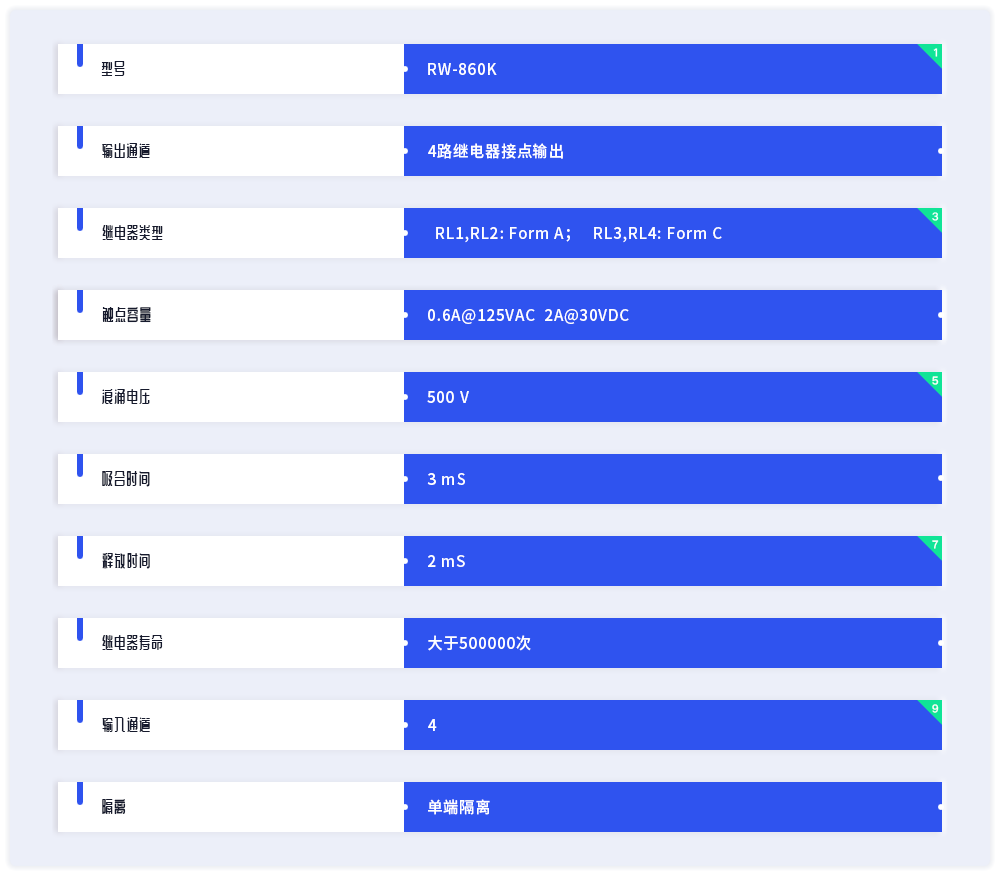Click the blue bar marker beside 隔离
Screen dimensions: 1000x876
tap(80, 793)
